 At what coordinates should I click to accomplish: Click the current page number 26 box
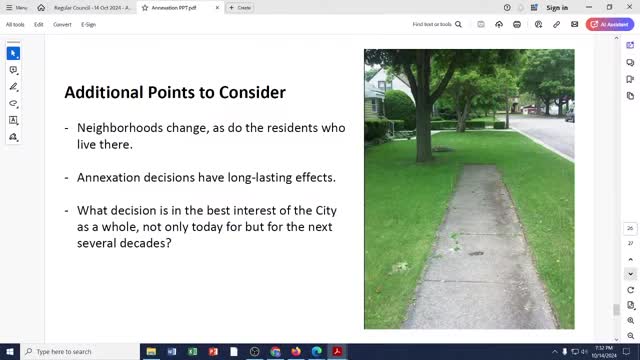(x=630, y=228)
